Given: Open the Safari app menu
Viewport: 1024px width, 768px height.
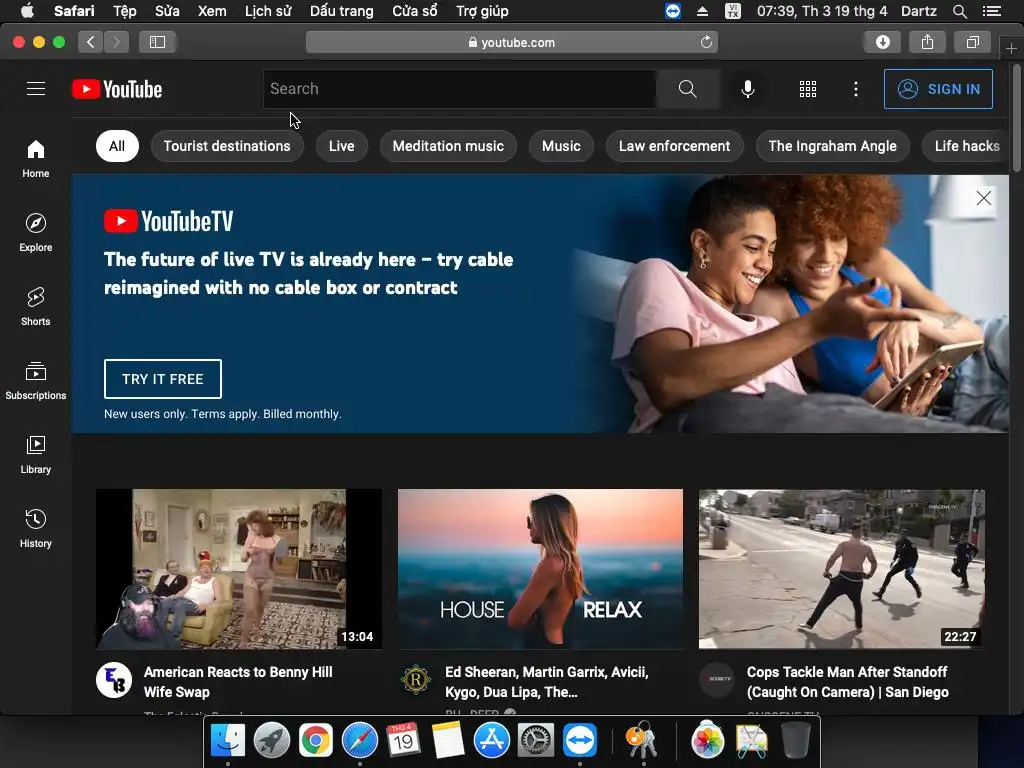Looking at the screenshot, I should click(74, 11).
